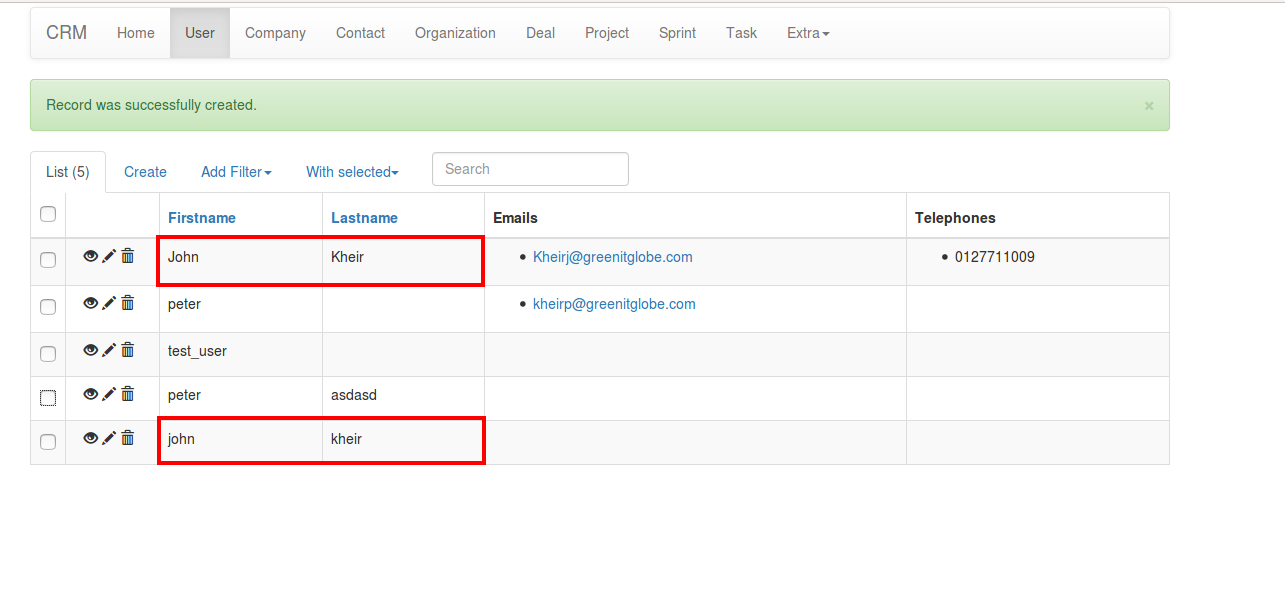Image resolution: width=1285 pixels, height=604 pixels.
Task: Open the Extra menu in the navigation bar
Action: (x=807, y=32)
